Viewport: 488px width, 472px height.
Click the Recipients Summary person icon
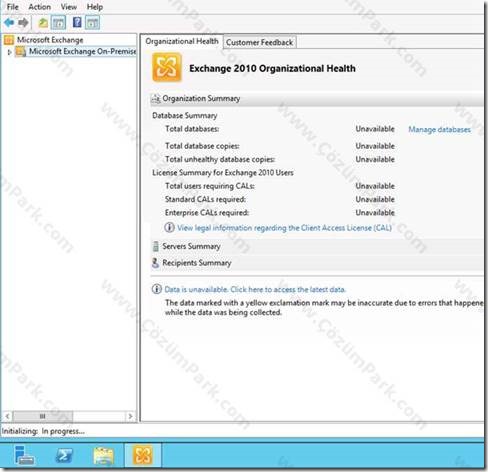point(155,263)
